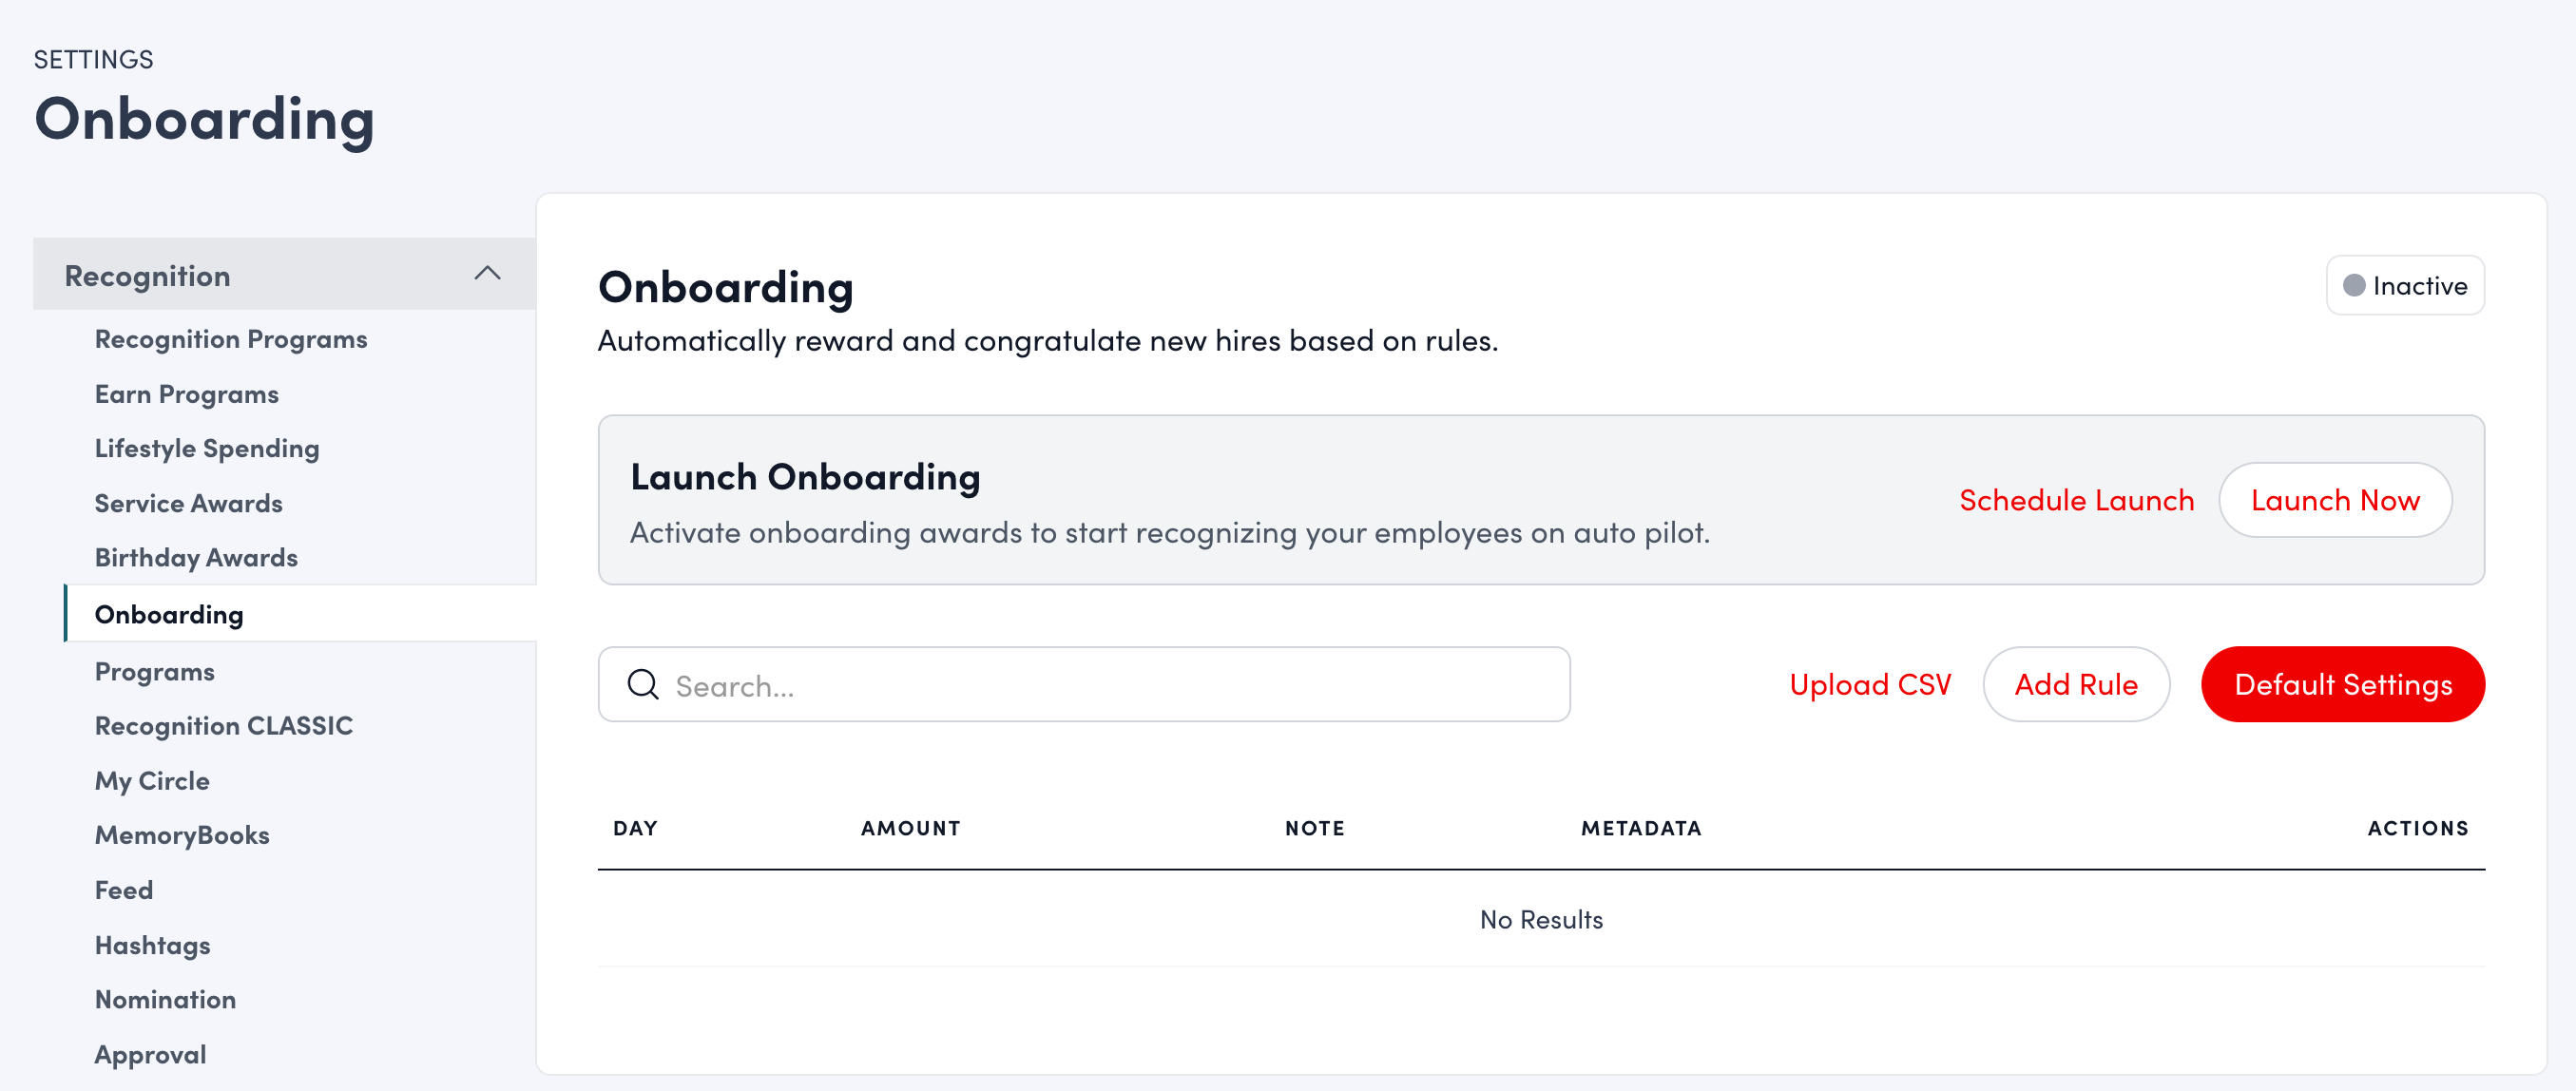The width and height of the screenshot is (2576, 1091).
Task: Select the Hashtags sidebar item
Action: 152,944
